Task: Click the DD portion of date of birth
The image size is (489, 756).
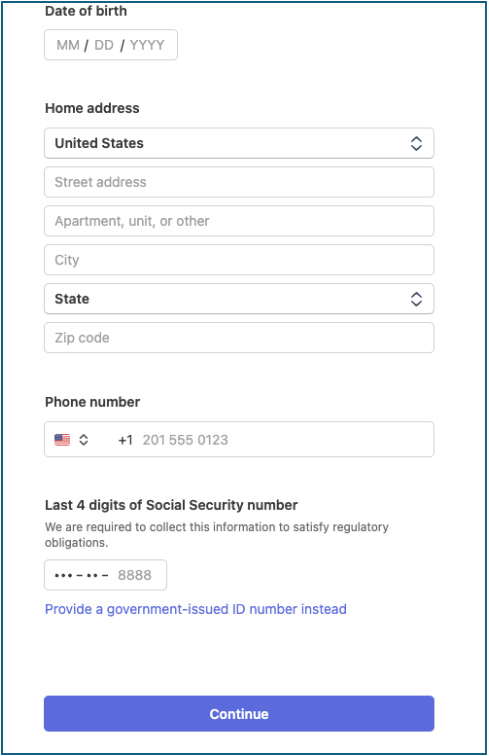Action: point(104,45)
